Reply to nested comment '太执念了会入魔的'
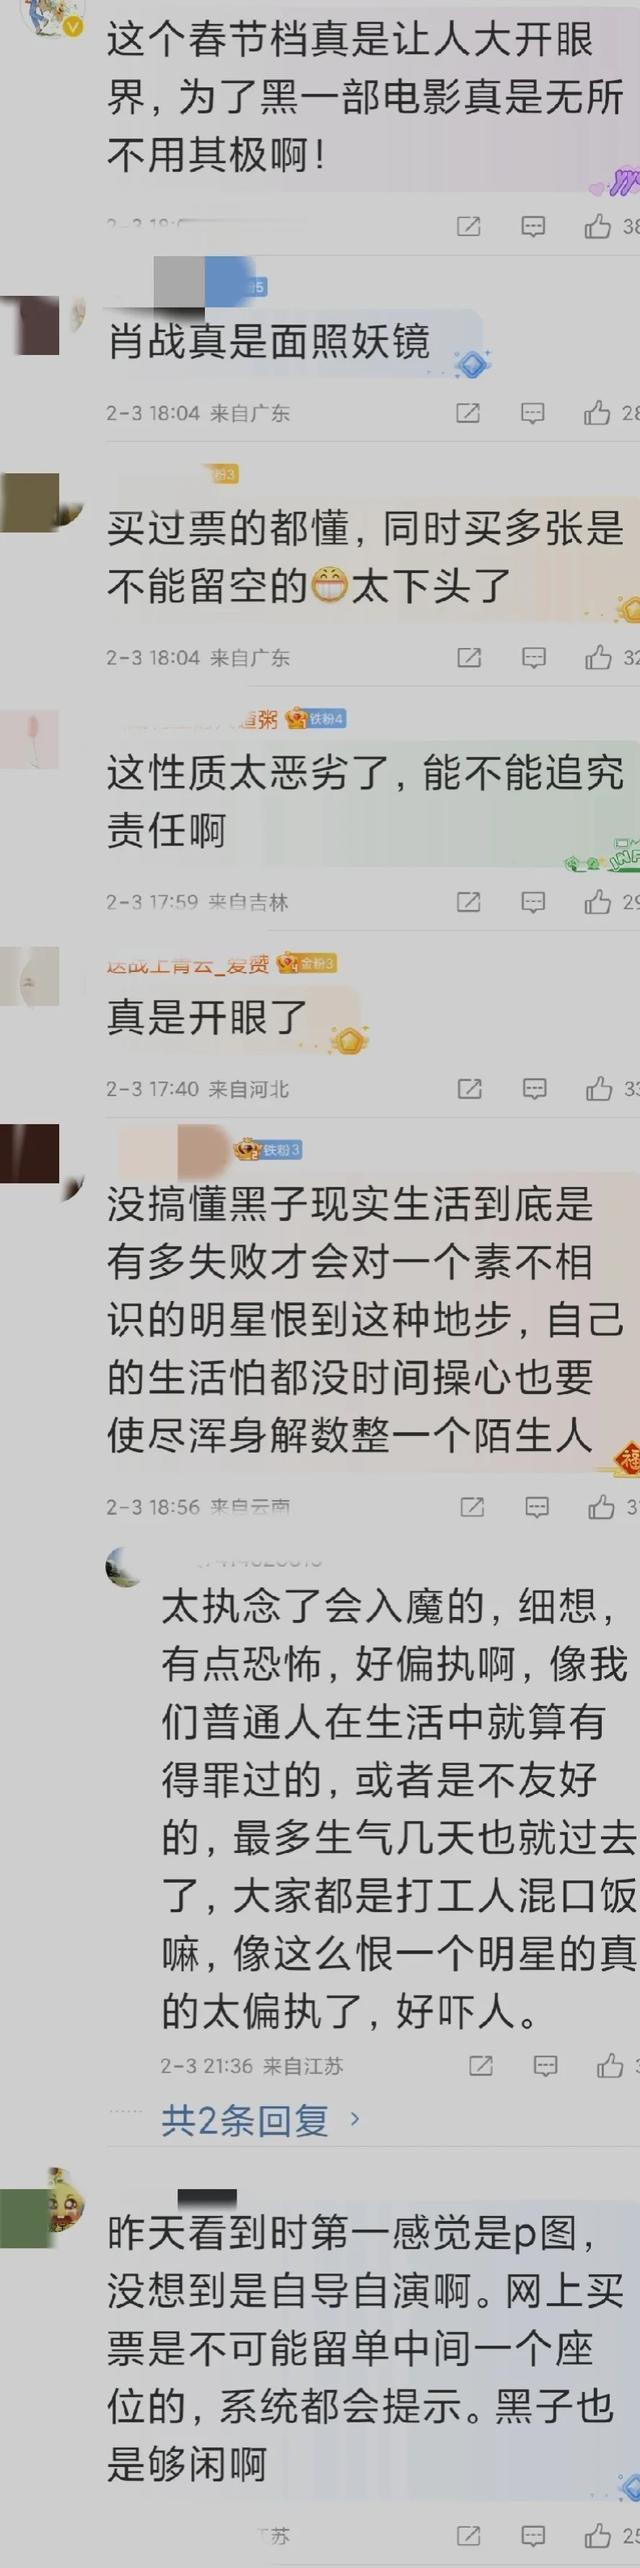This screenshot has width=640, height=2568. (x=544, y=2066)
